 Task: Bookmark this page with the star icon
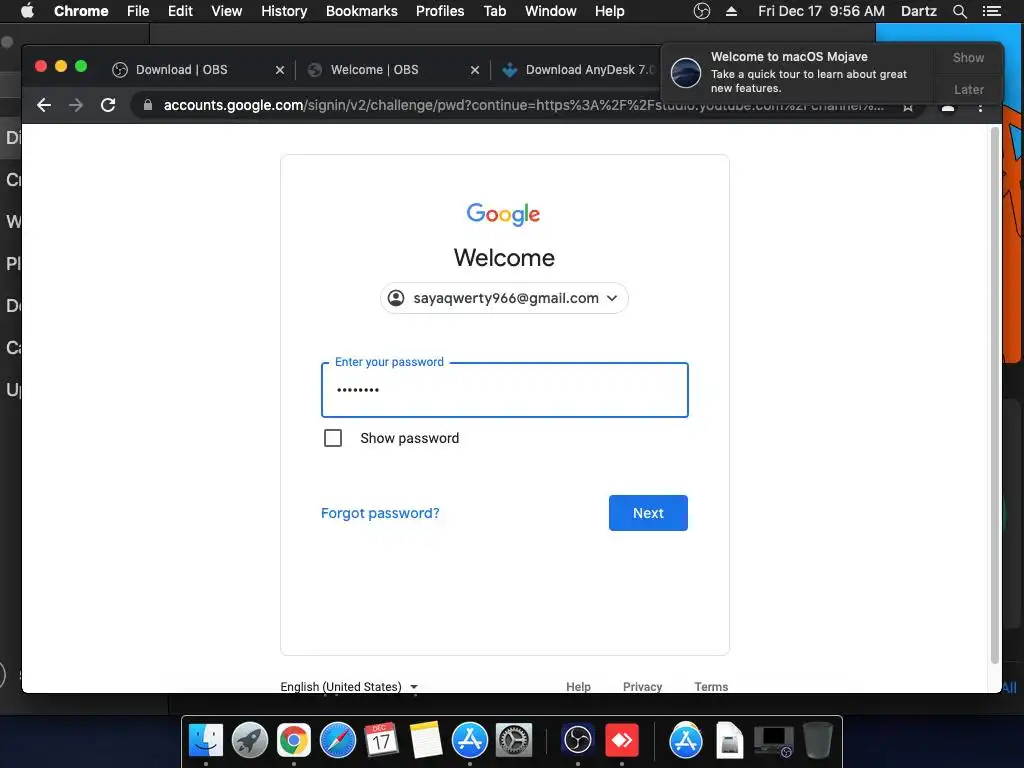(908, 108)
